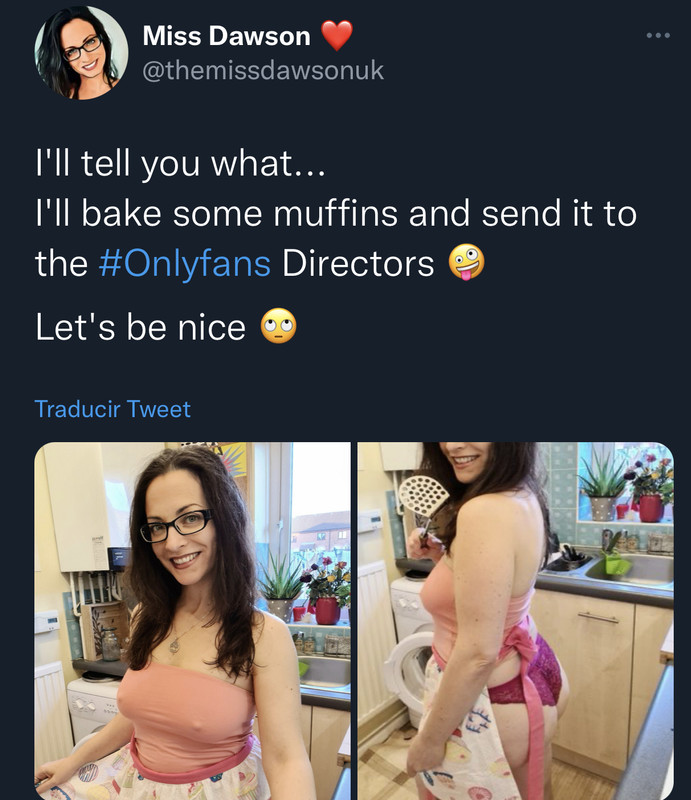
Task: Open the three-dot more options menu
Action: coord(658,35)
